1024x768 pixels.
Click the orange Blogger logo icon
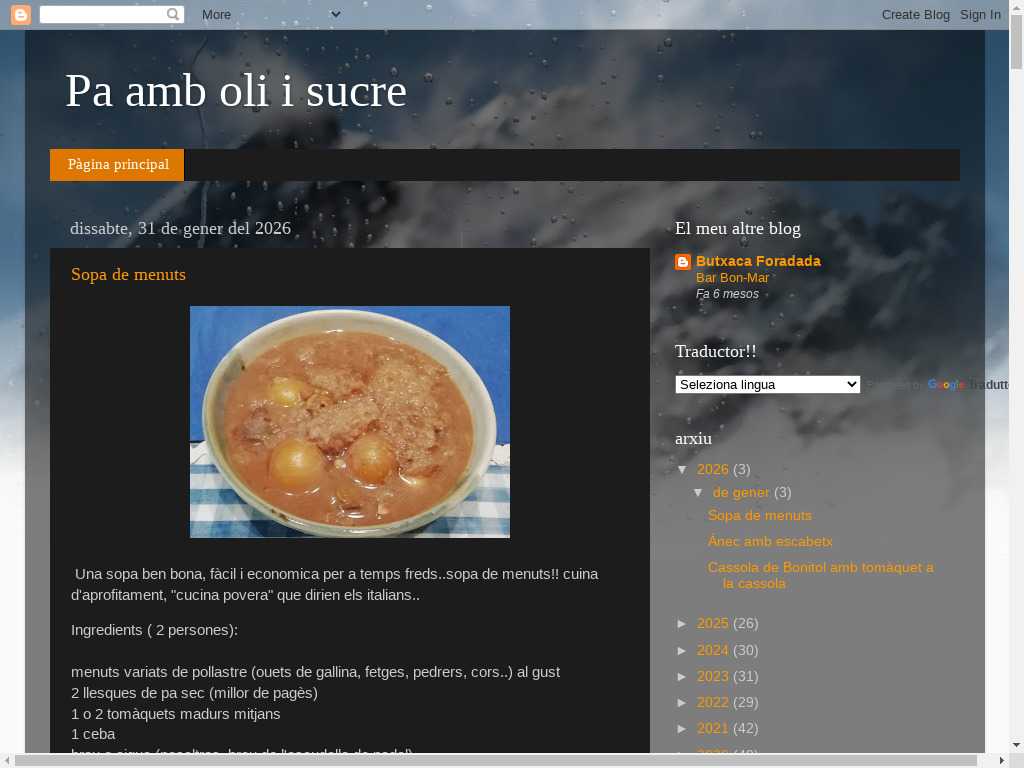[21, 14]
